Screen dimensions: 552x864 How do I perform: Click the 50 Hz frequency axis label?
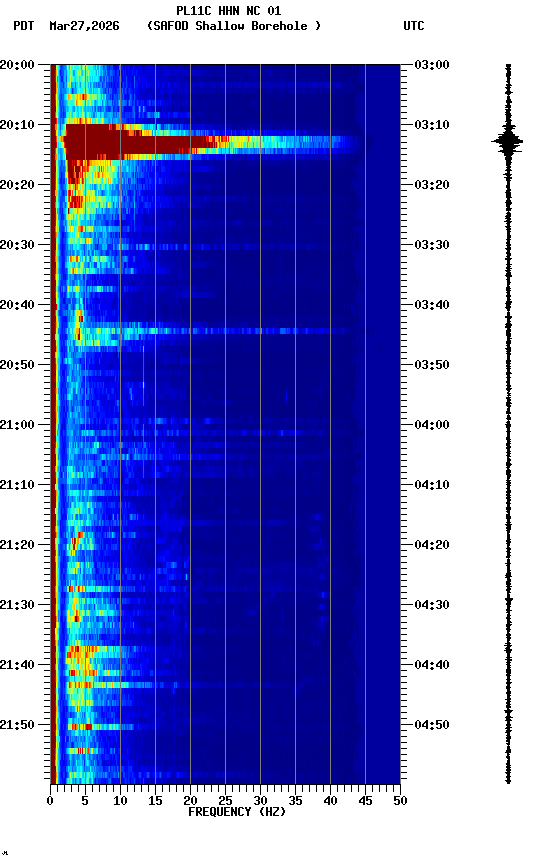pos(400,802)
